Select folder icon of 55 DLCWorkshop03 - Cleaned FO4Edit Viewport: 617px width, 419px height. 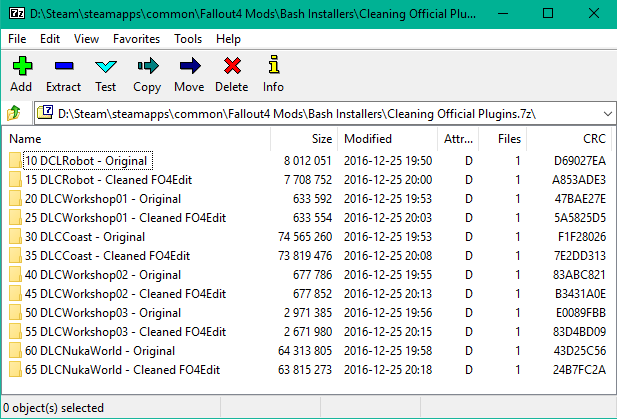click(x=15, y=332)
